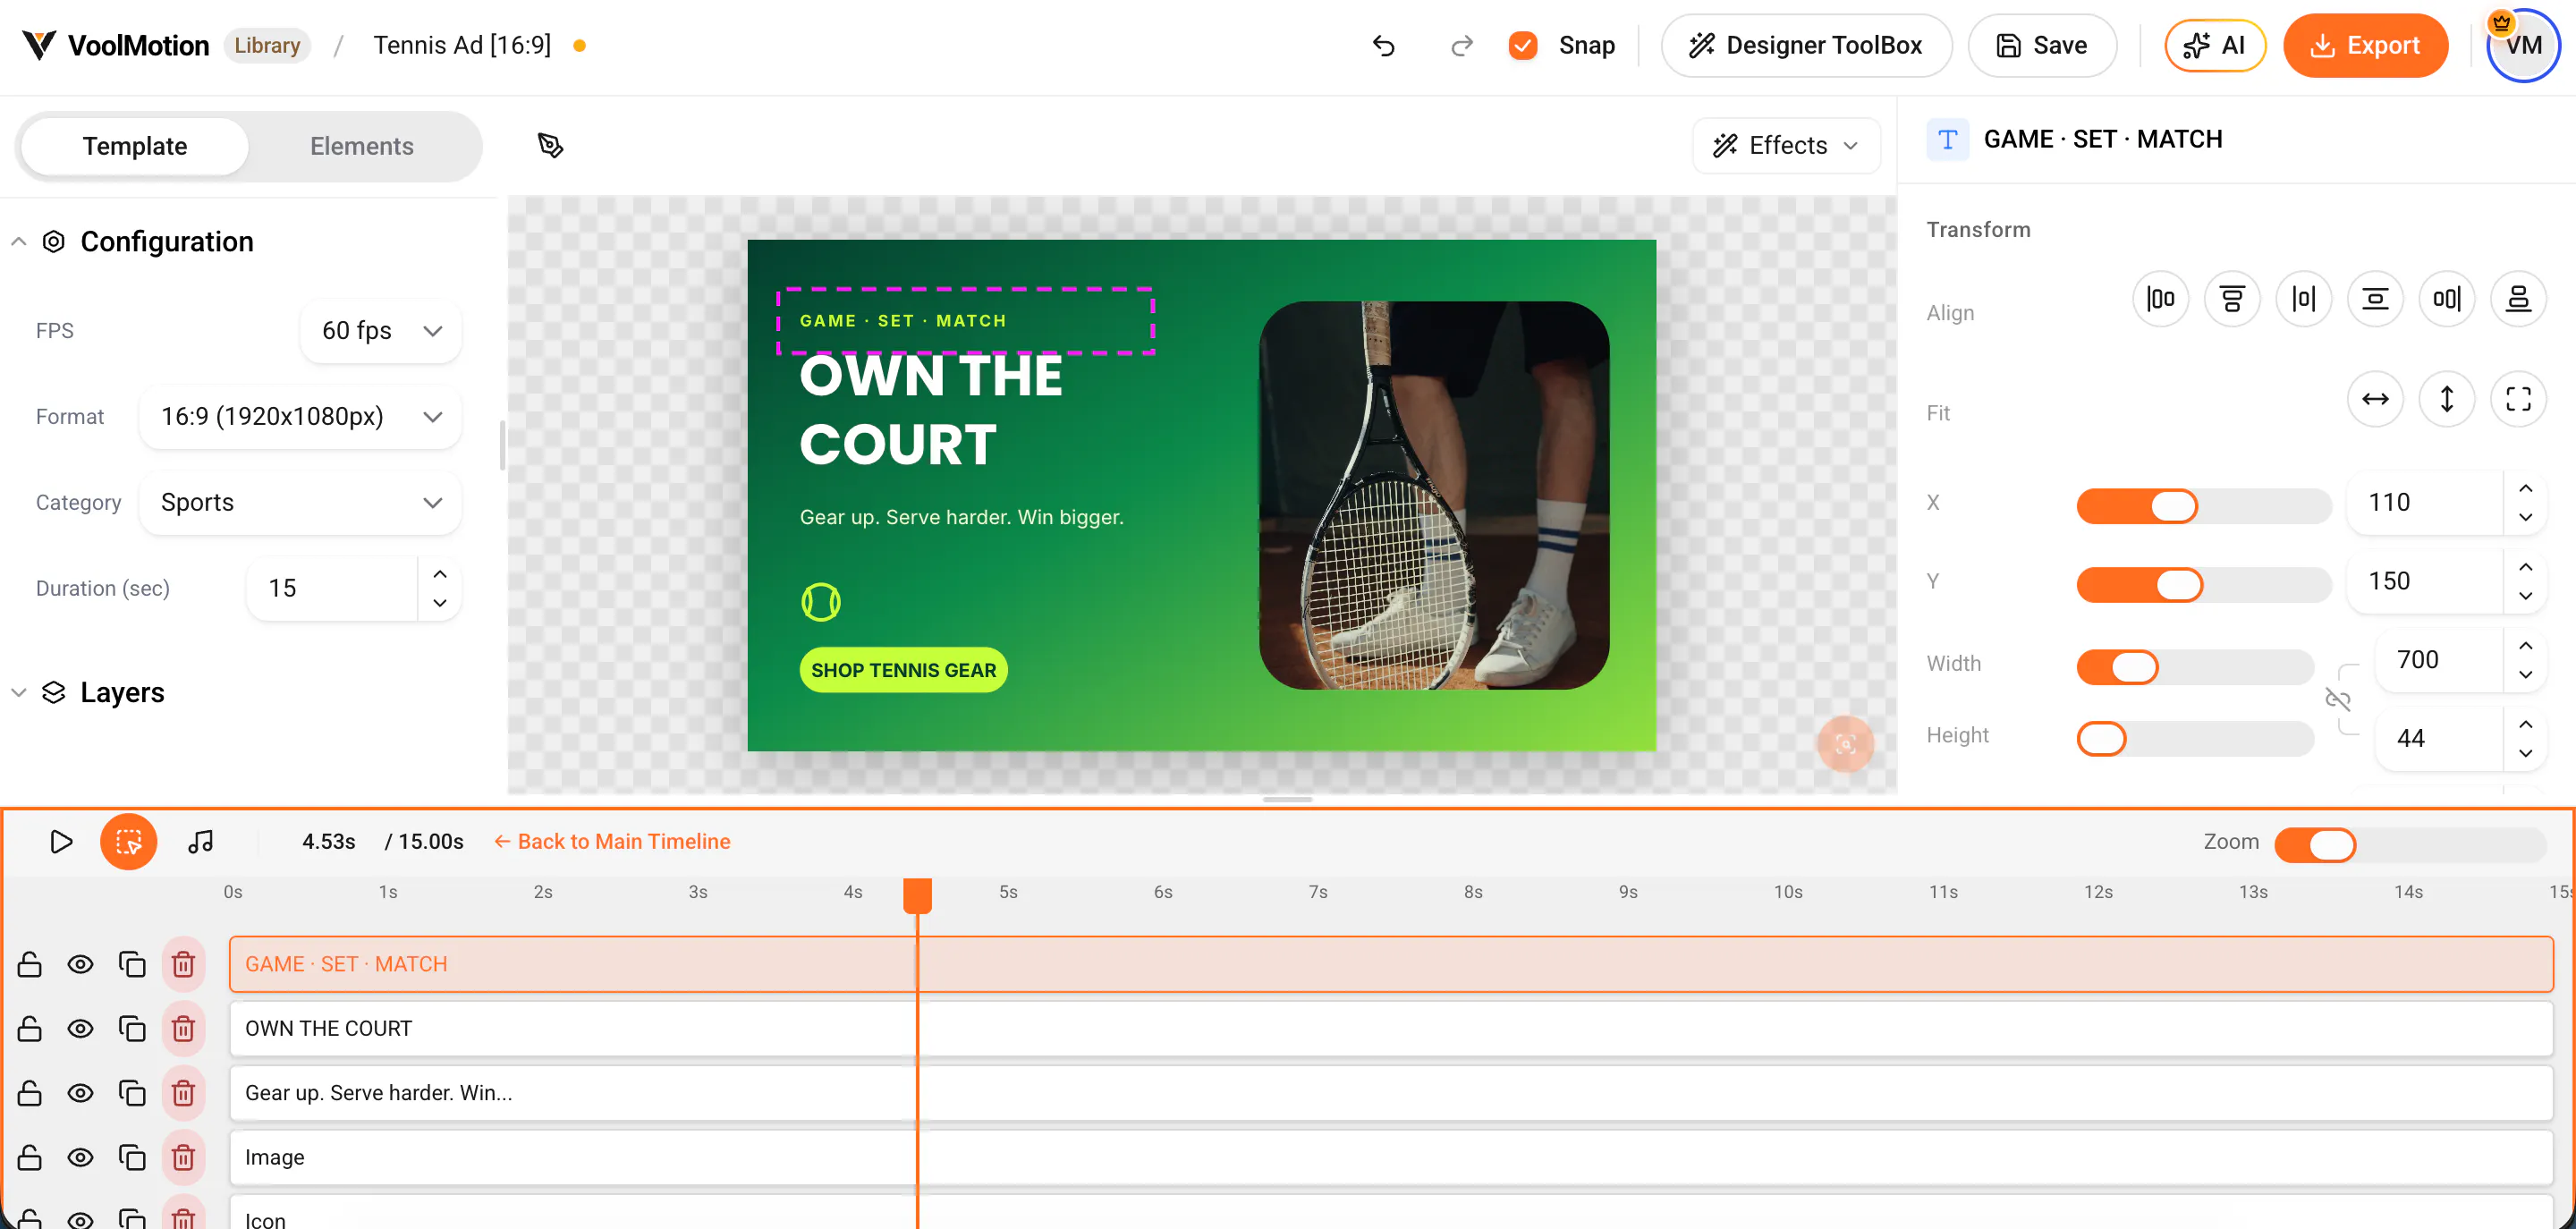
Task: Open the Format dropdown
Action: point(300,417)
